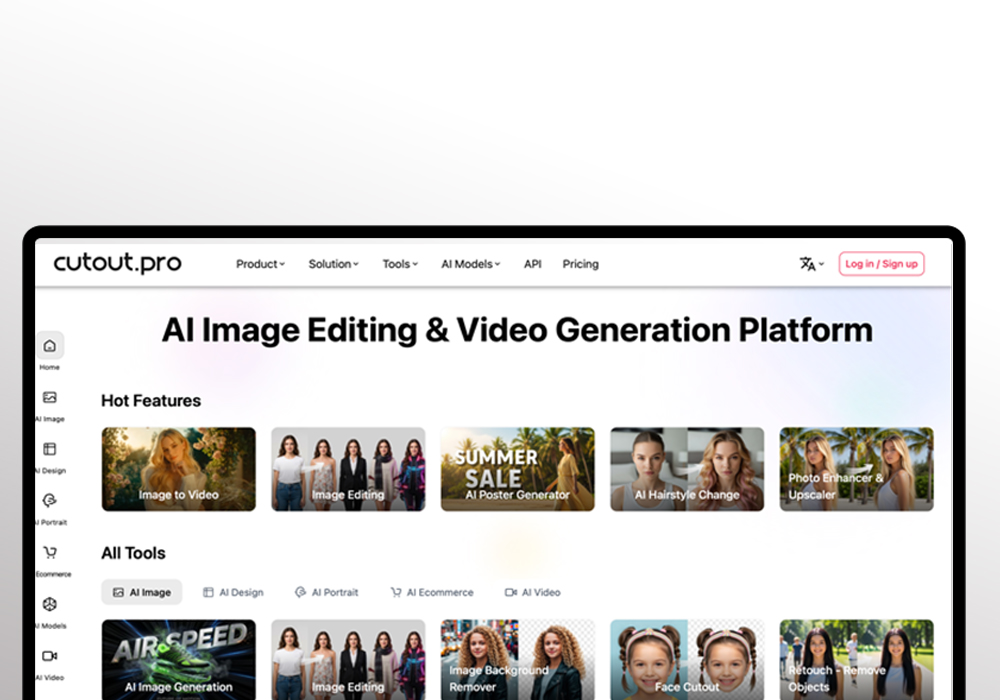Switch to AI Video tools tab
Screen dimensions: 1000x700
532,592
